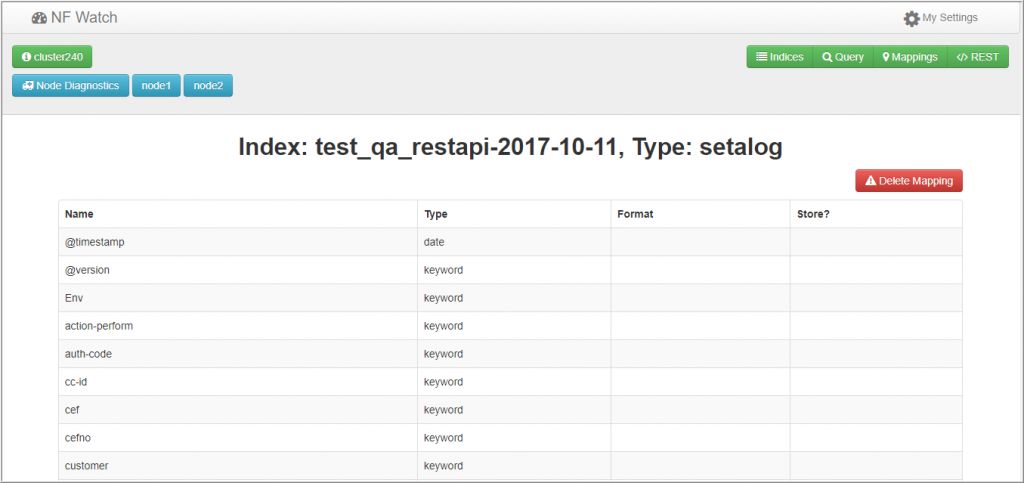Screen dimensions: 1024x483
Task: Select node2 button
Action: [x=208, y=86]
